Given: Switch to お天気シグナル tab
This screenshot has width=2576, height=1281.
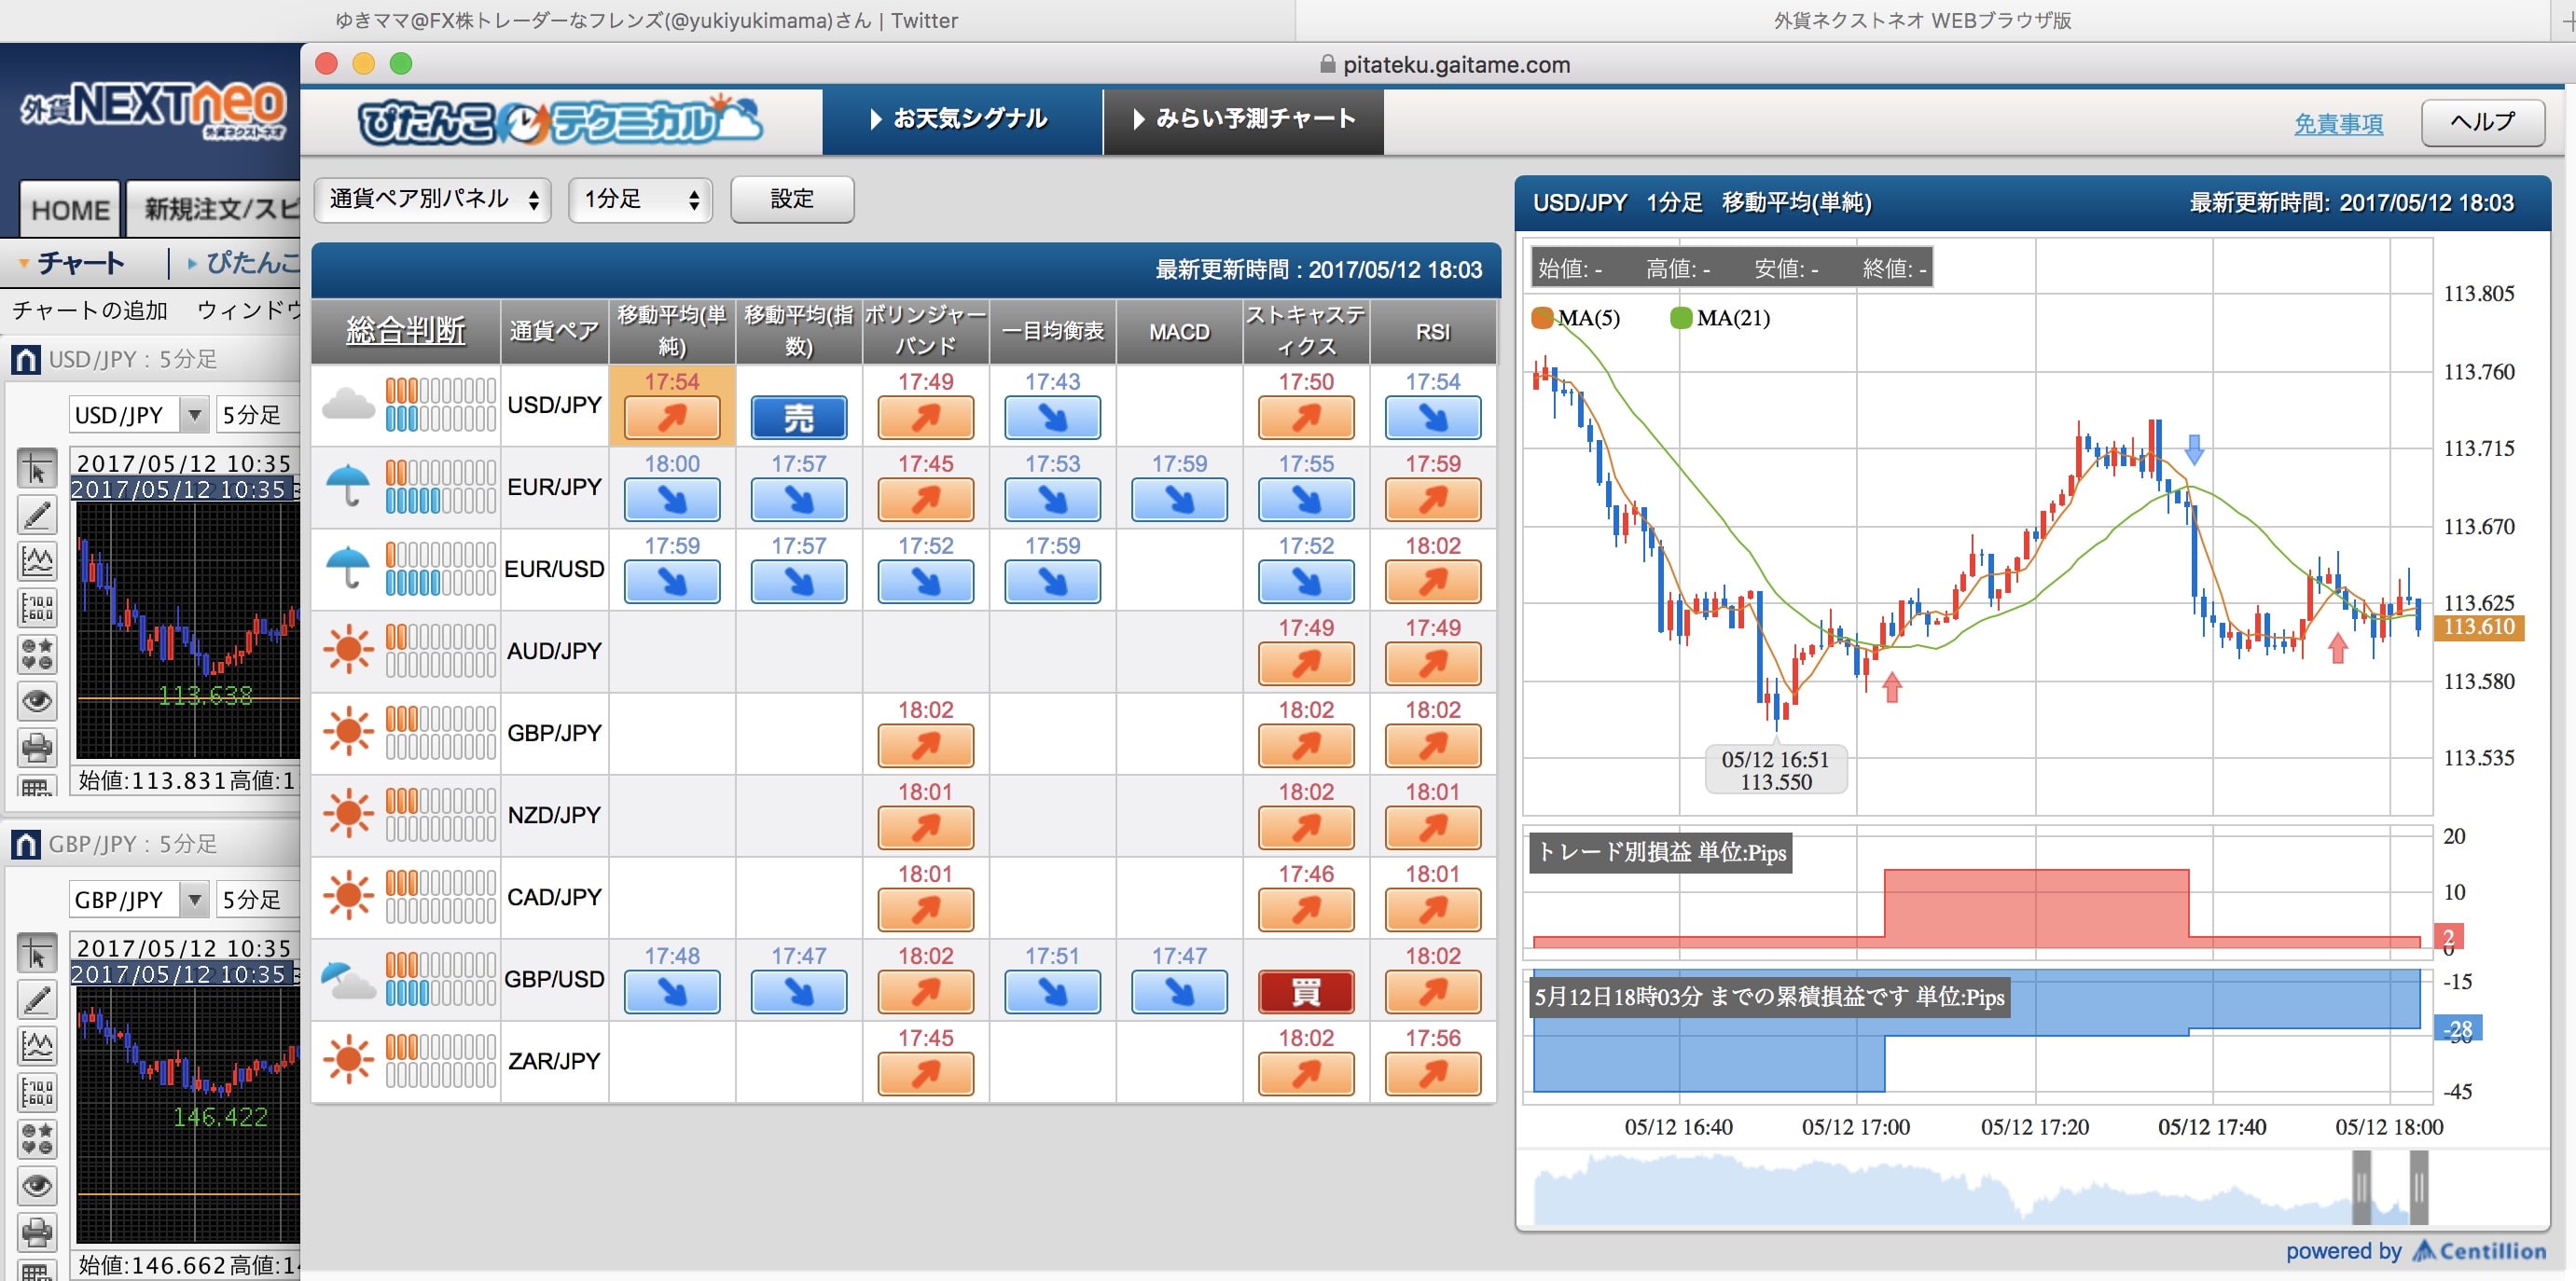Looking at the screenshot, I should (x=962, y=119).
